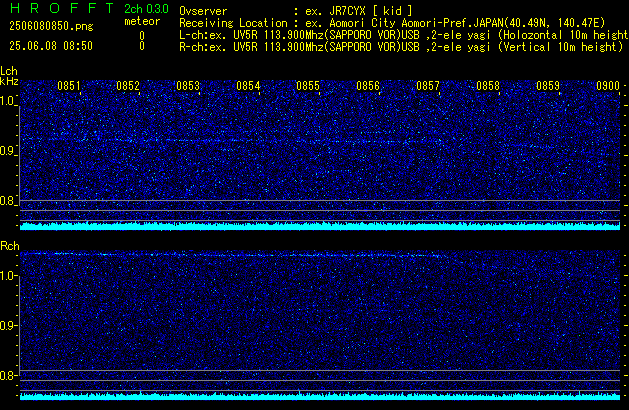Click the R-ch receiver description line
Screen dimensions: 629x410
[401, 47]
